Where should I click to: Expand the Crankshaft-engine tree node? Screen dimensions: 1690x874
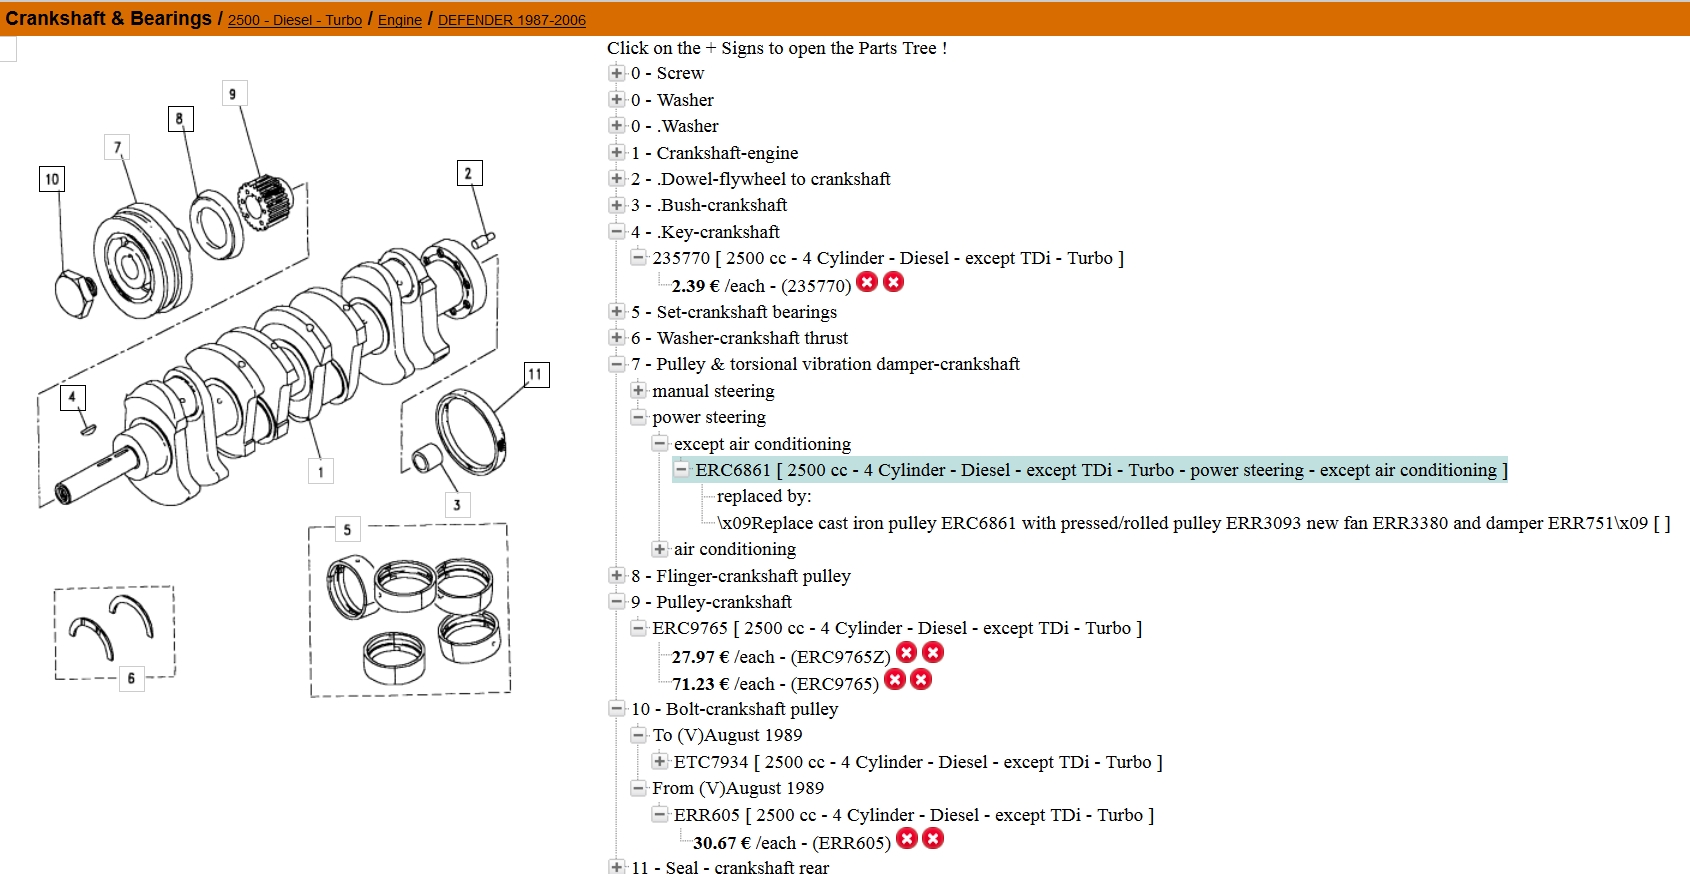pyautogui.click(x=617, y=152)
